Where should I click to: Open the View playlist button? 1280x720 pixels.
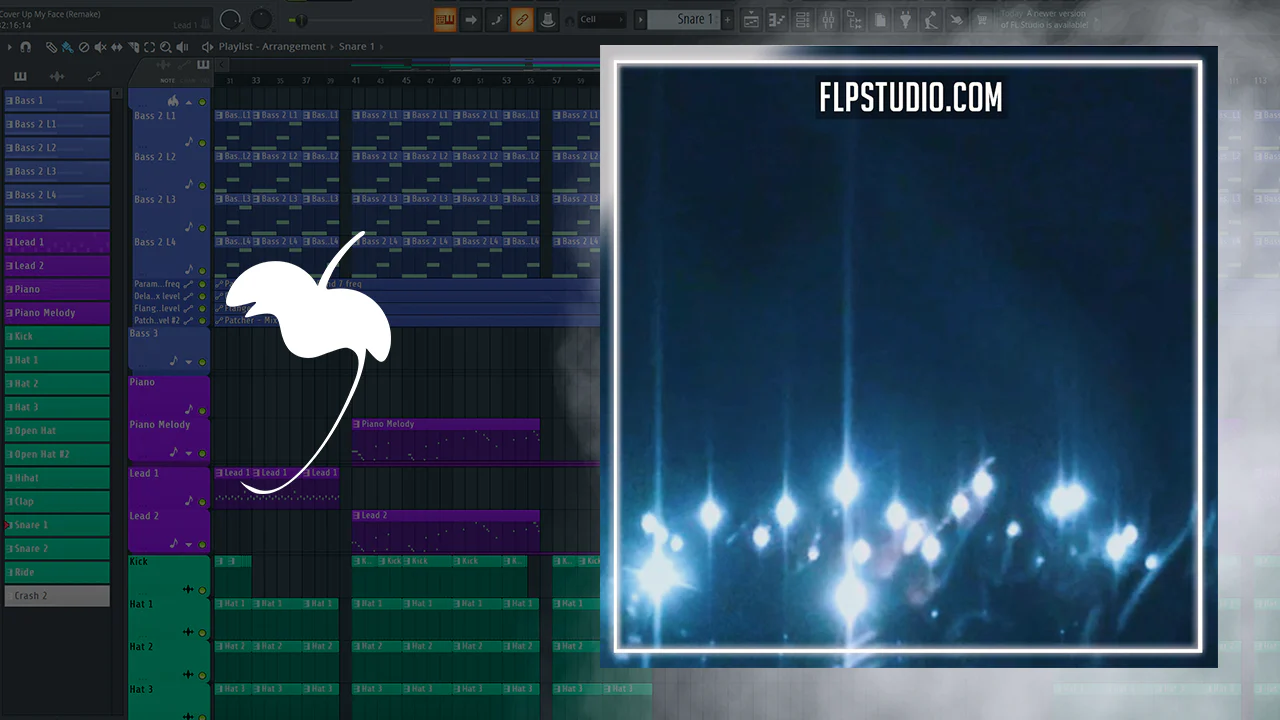point(751,19)
